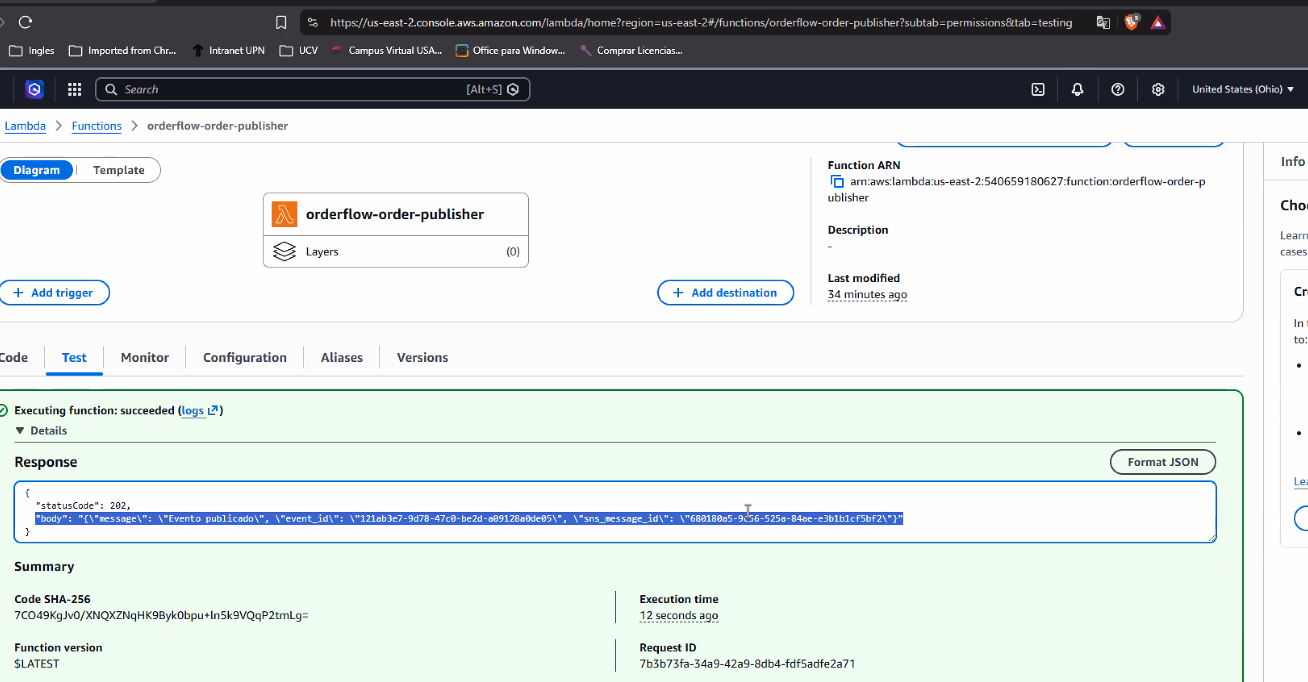The width and height of the screenshot is (1308, 682).
Task: Open the Code tab
Action: pyautogui.click(x=14, y=357)
